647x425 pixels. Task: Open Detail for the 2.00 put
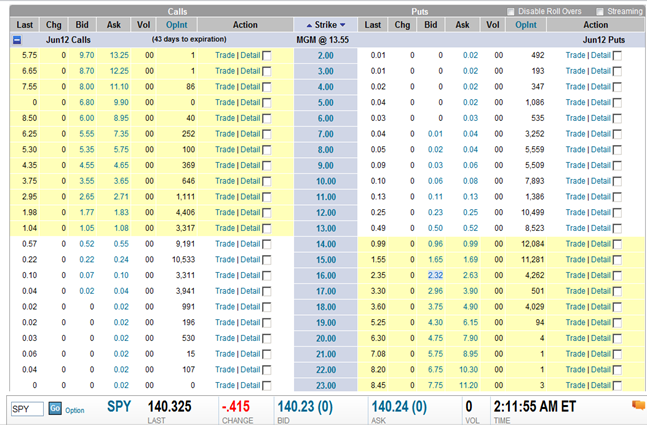[x=600, y=55]
